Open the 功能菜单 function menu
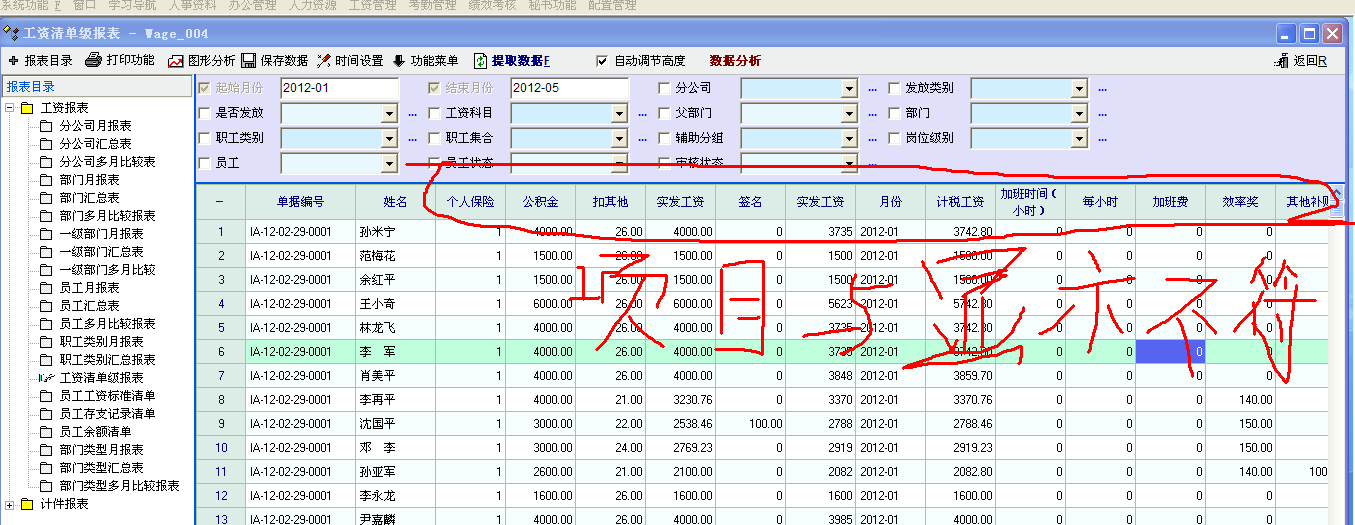Viewport: 1355px width, 525px height. (x=400, y=61)
